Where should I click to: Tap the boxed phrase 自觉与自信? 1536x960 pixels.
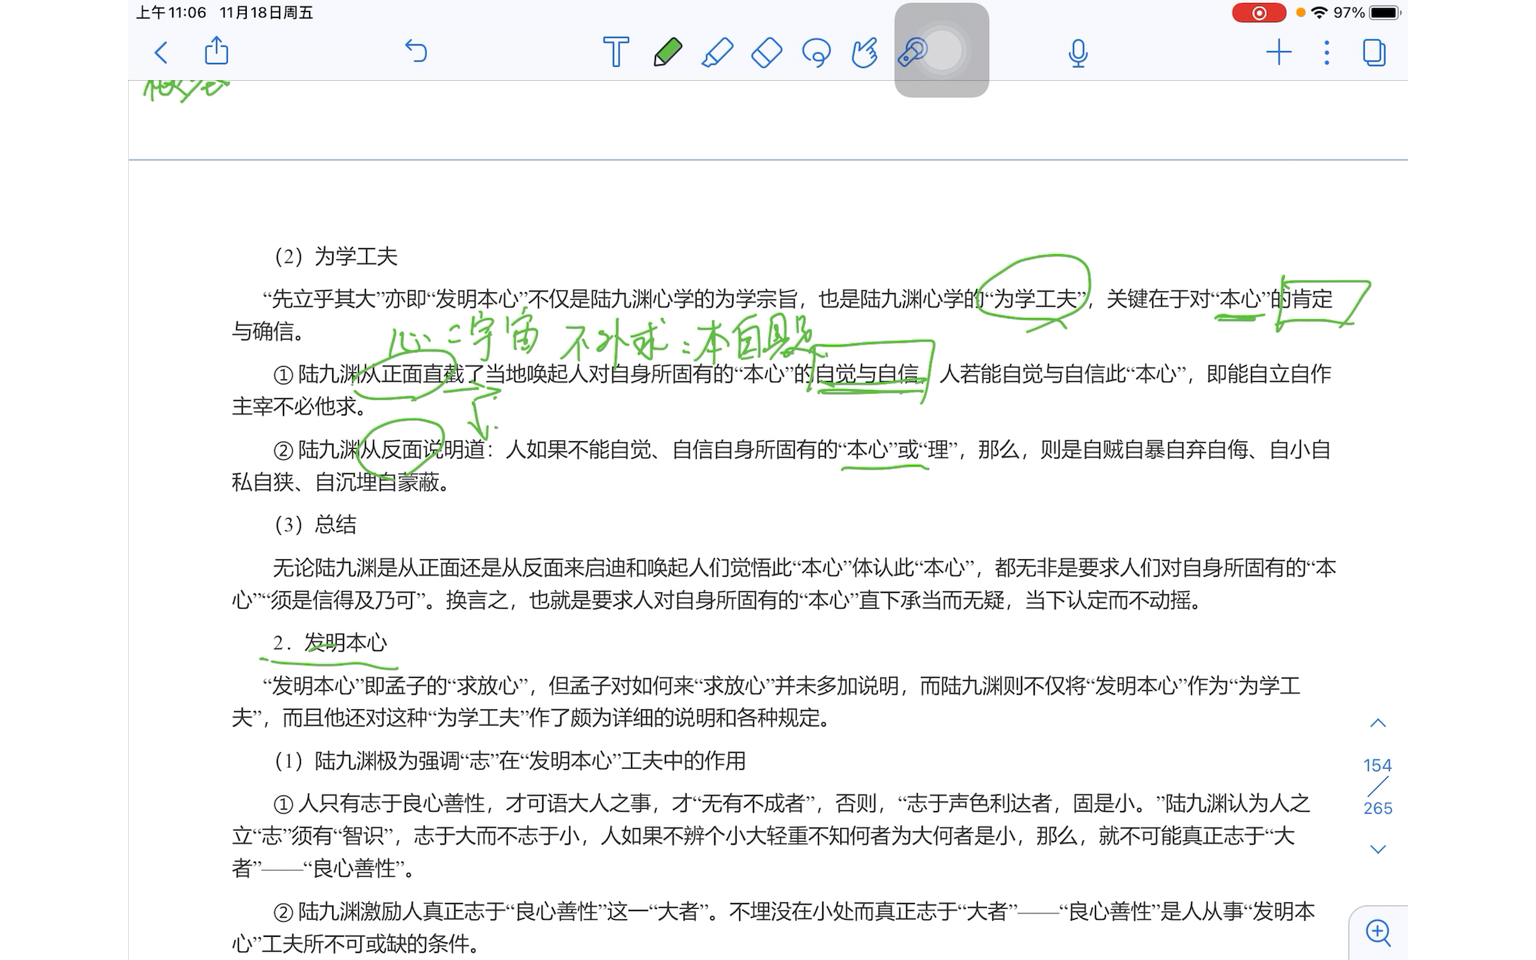click(x=866, y=375)
